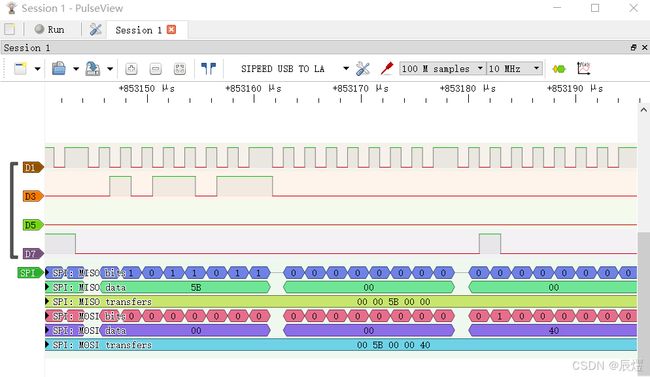This screenshot has width=650, height=377.
Task: Click the save session icon
Action: pyautogui.click(x=92, y=68)
